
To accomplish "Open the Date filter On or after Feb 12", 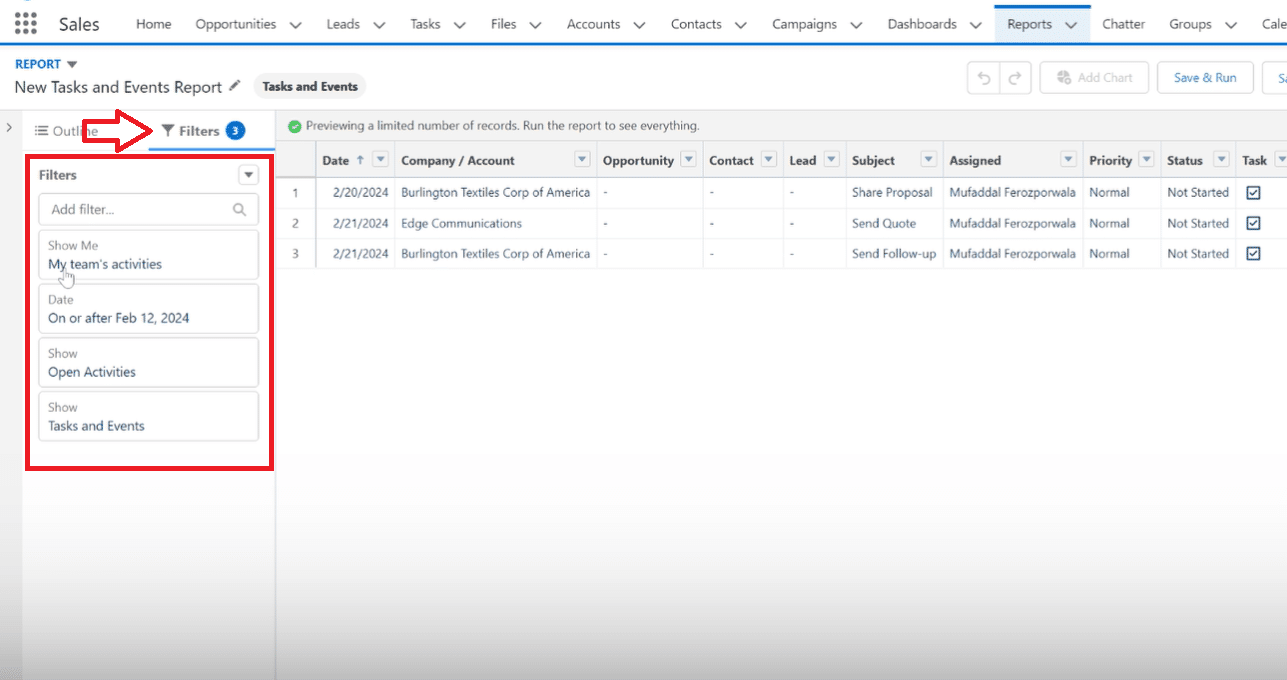I will pyautogui.click(x=148, y=309).
